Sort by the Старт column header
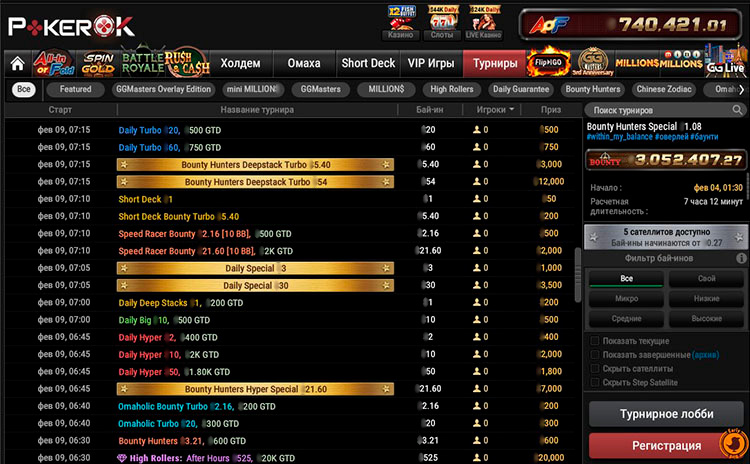 point(60,110)
